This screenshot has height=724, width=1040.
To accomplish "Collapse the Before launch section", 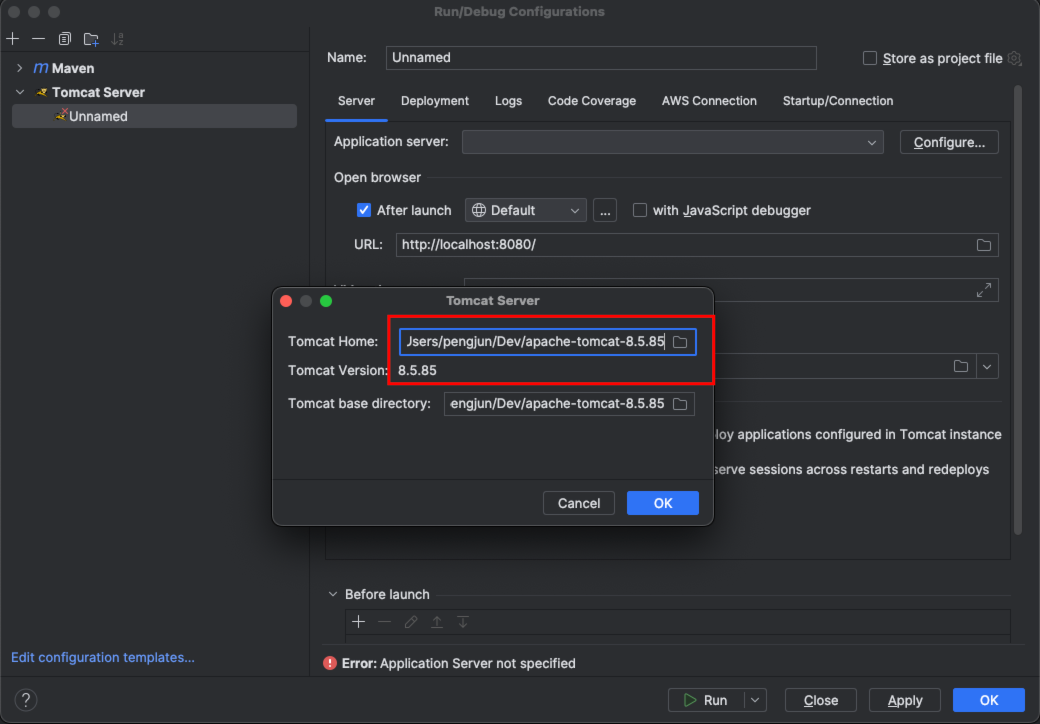I will [x=333, y=594].
